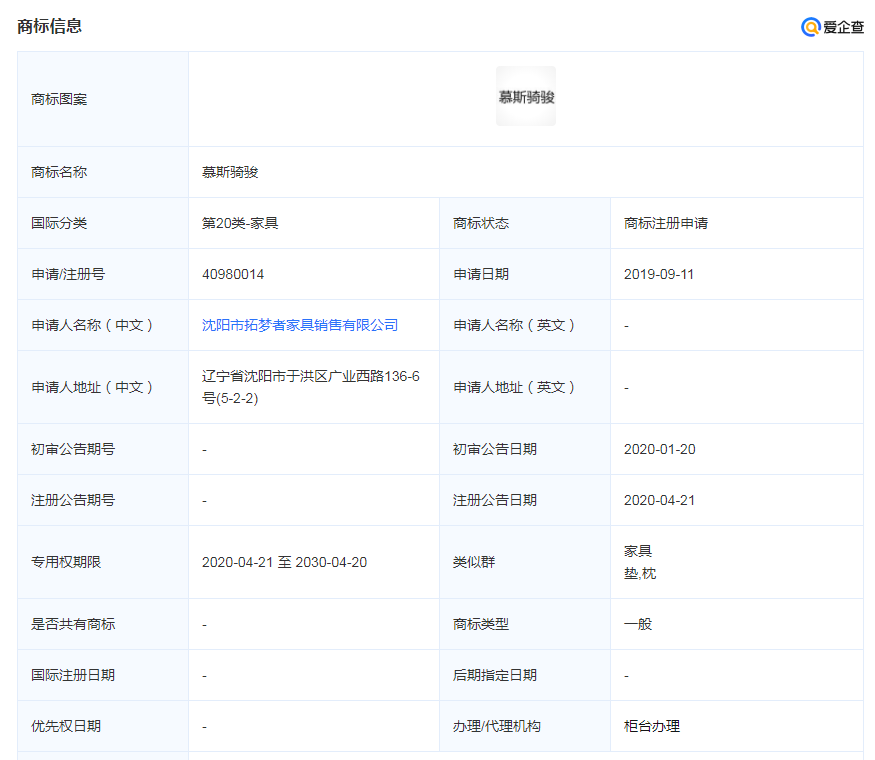This screenshot has height=760, width=875.
Task: Click the 商标状态 label
Action: (481, 223)
